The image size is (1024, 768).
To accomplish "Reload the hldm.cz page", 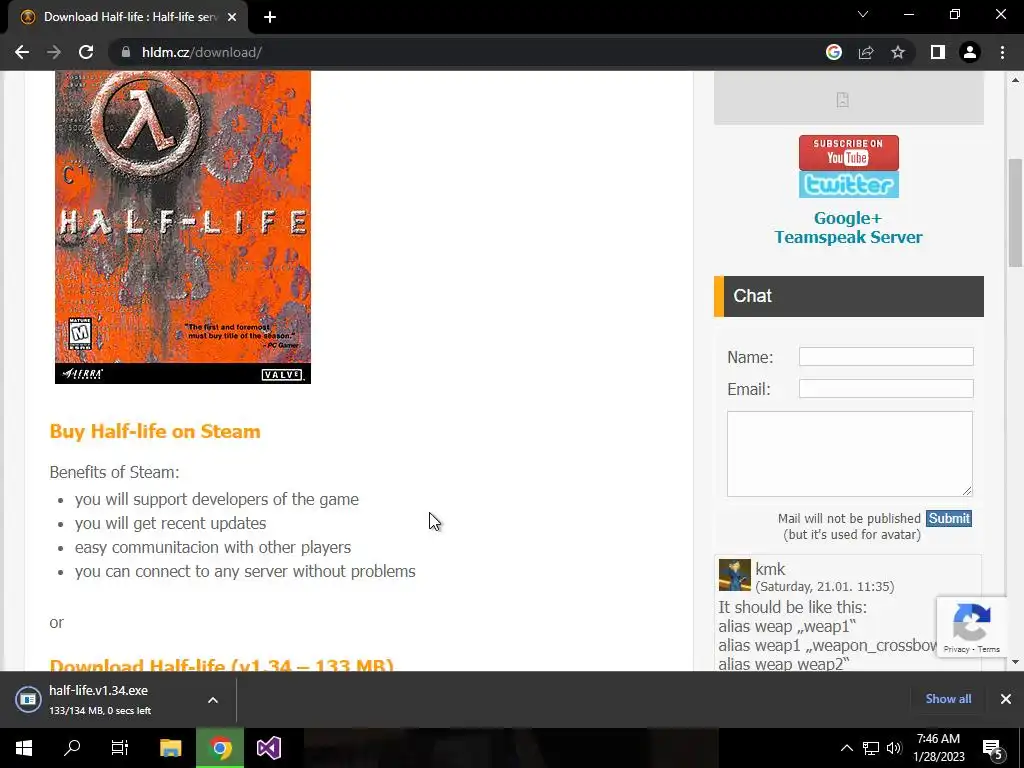I will pos(86,52).
